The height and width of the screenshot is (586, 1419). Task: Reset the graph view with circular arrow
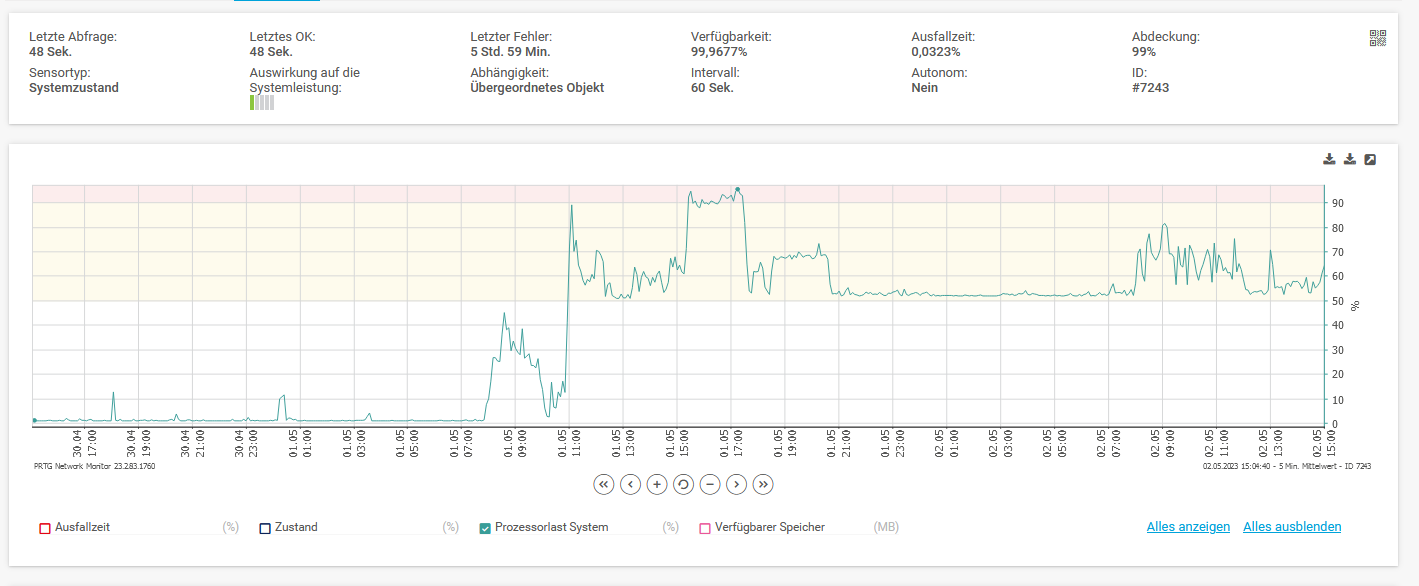[683, 484]
